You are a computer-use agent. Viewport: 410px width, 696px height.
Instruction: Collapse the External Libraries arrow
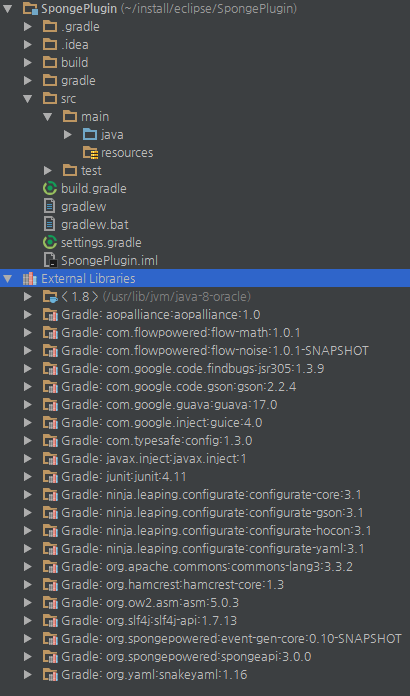[7, 279]
